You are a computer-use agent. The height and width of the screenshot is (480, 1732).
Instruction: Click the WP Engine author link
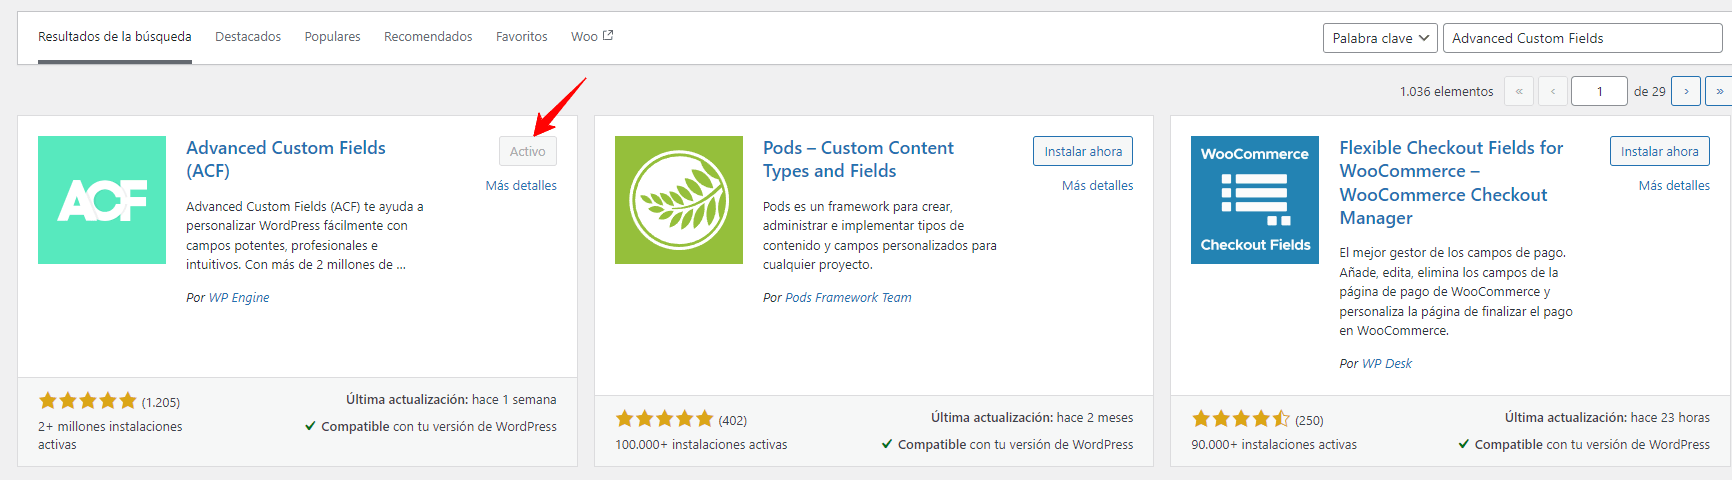coord(239,298)
